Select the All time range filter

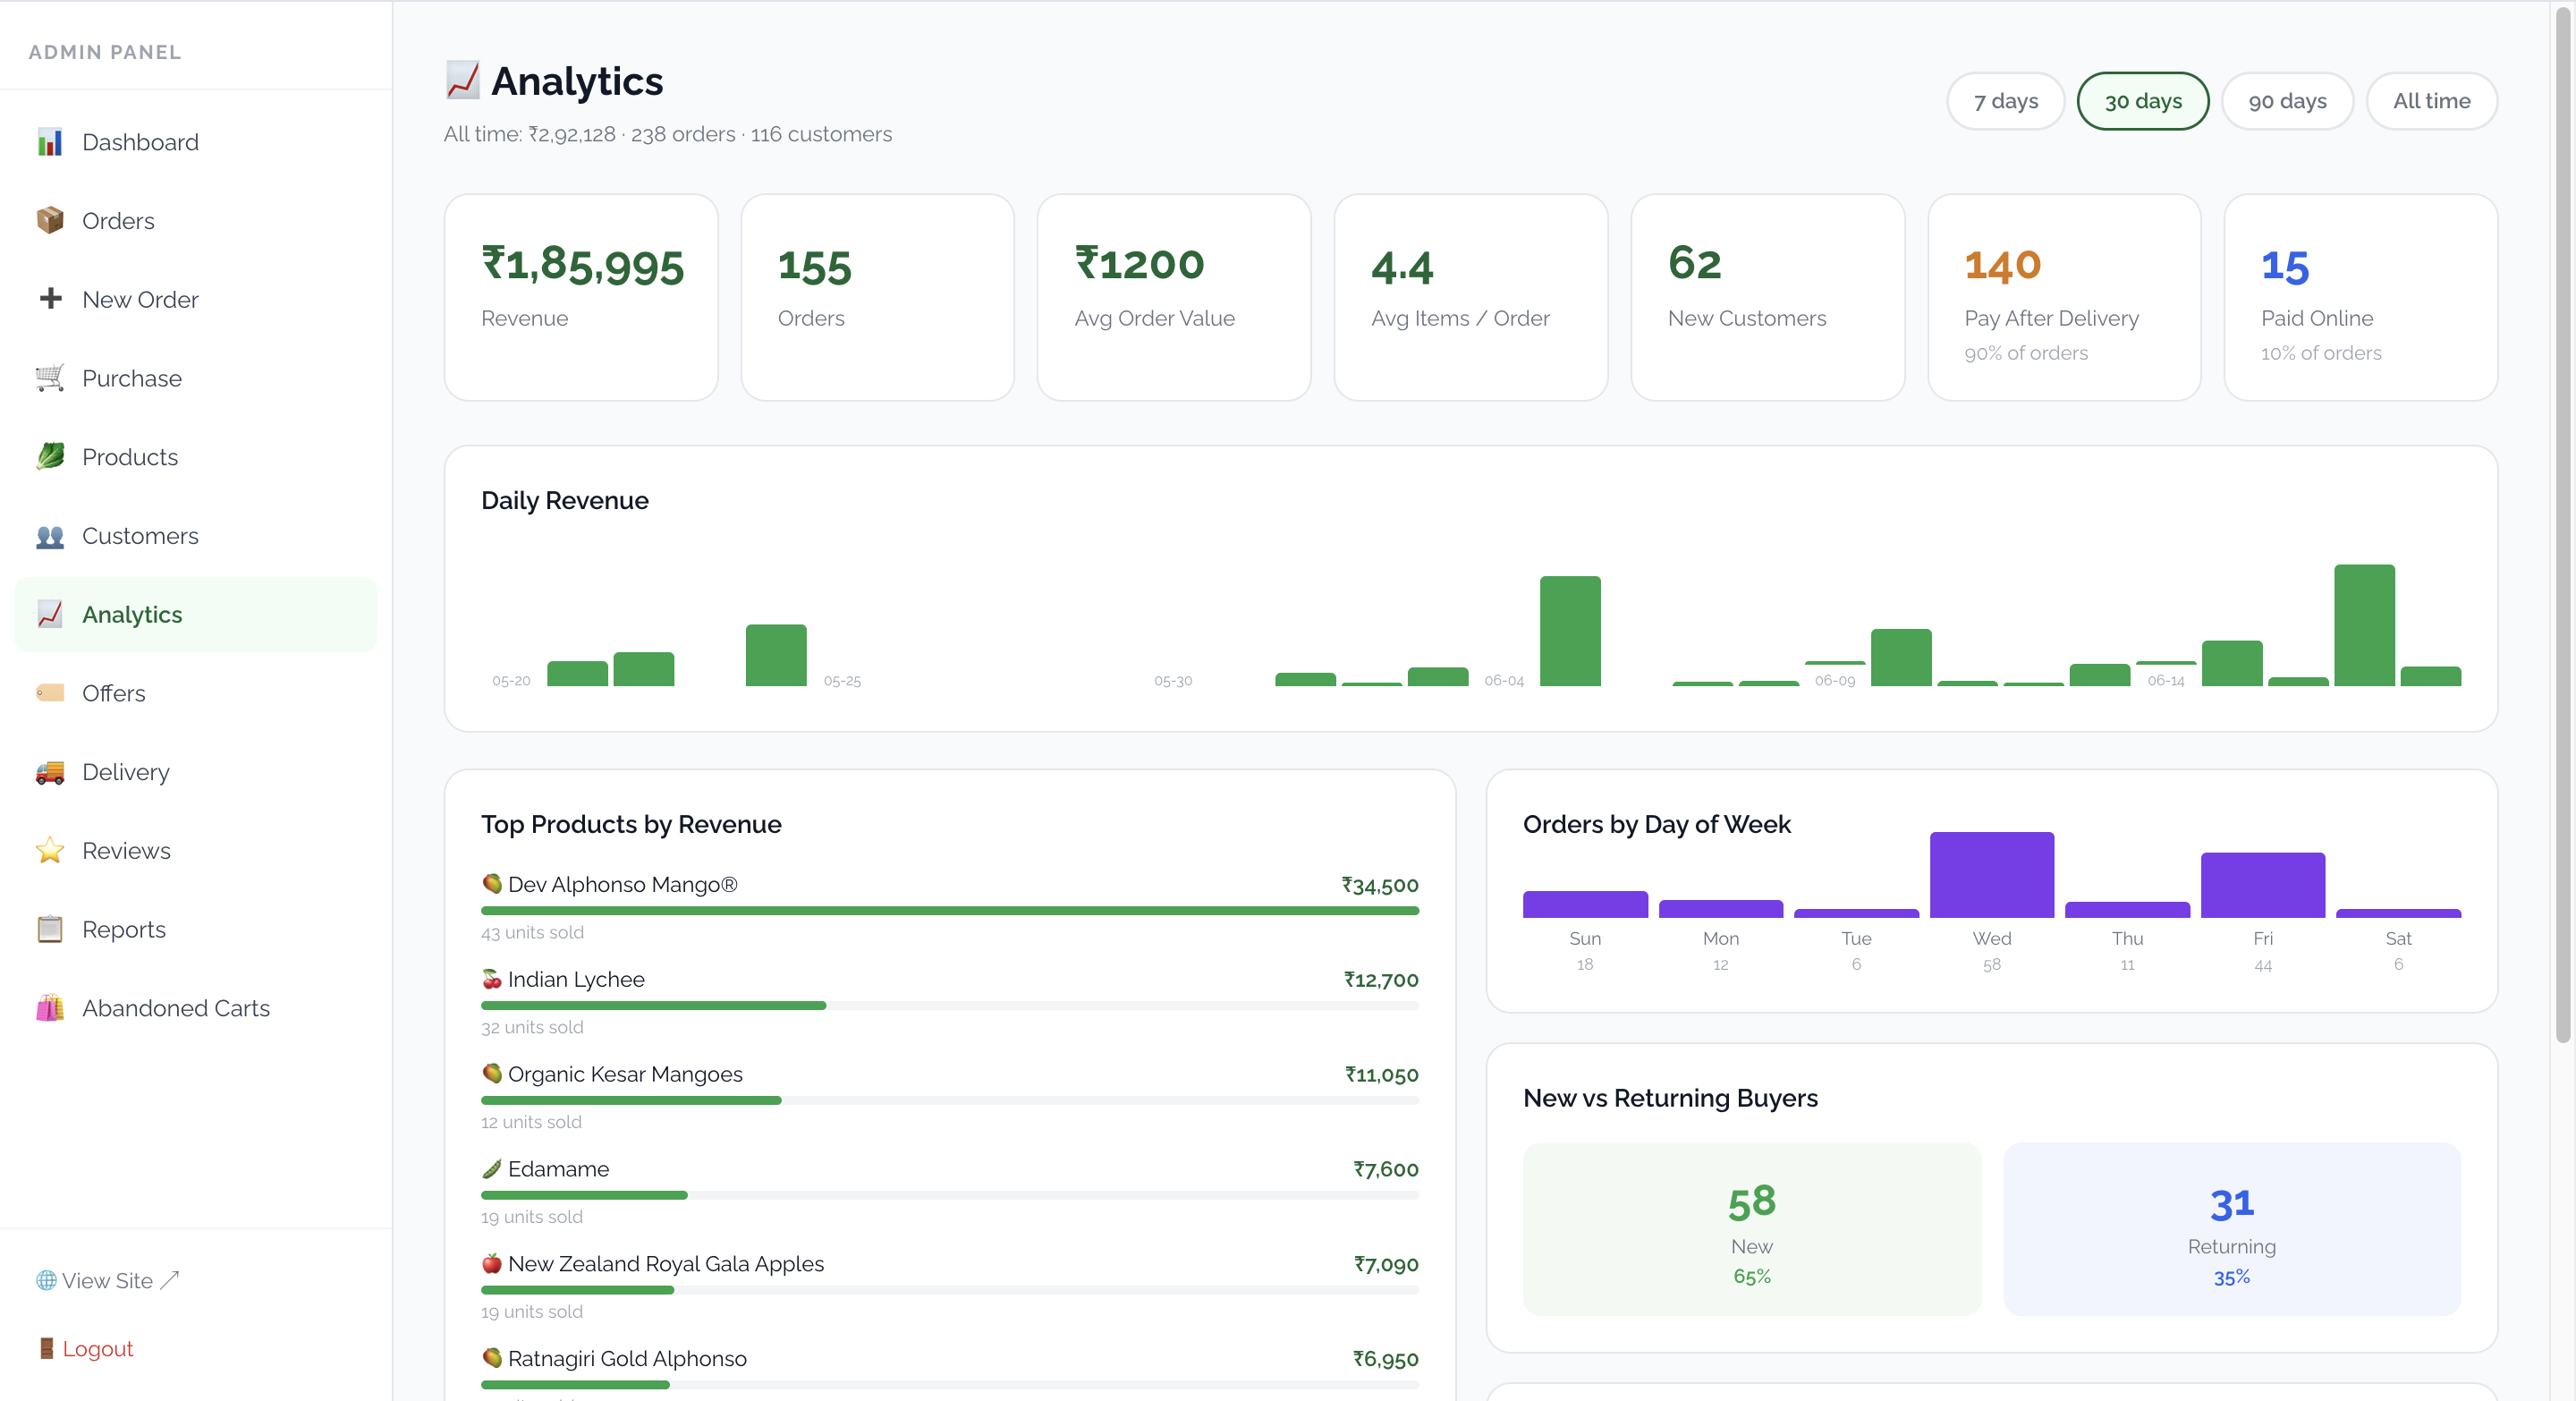click(2431, 101)
